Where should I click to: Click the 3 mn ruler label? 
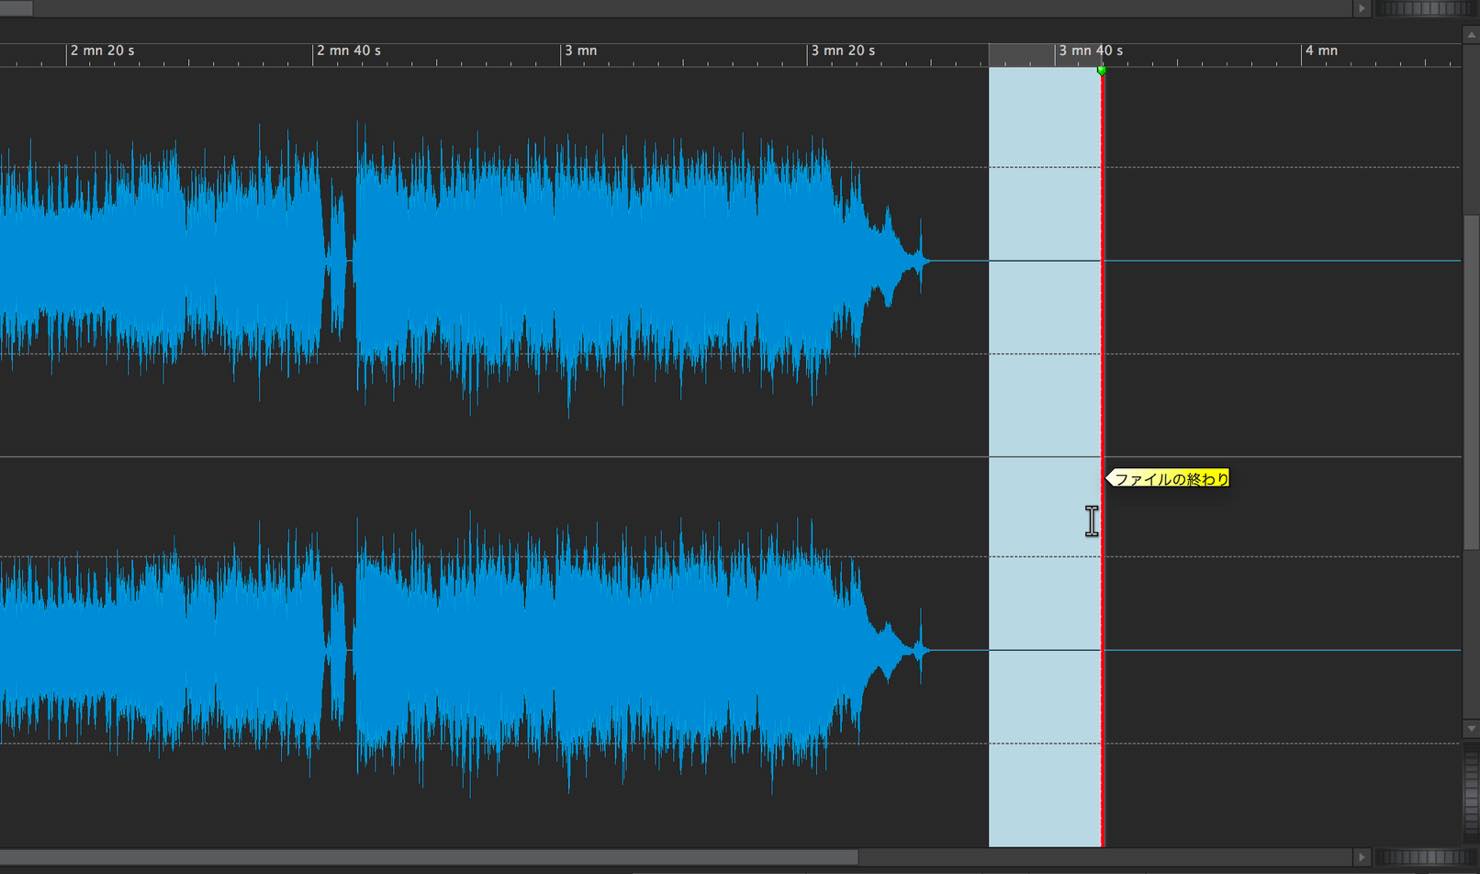click(x=581, y=50)
